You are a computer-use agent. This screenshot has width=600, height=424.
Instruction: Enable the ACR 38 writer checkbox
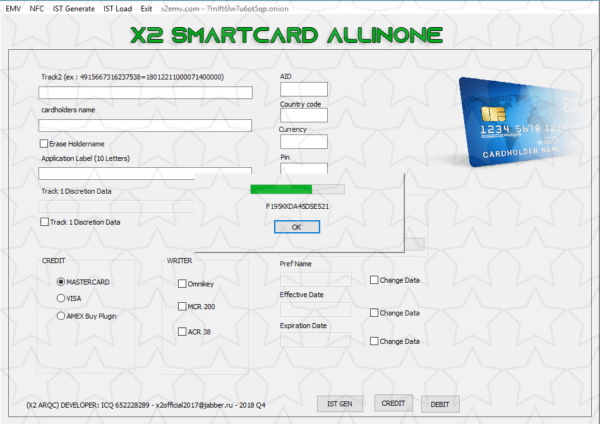[182, 331]
